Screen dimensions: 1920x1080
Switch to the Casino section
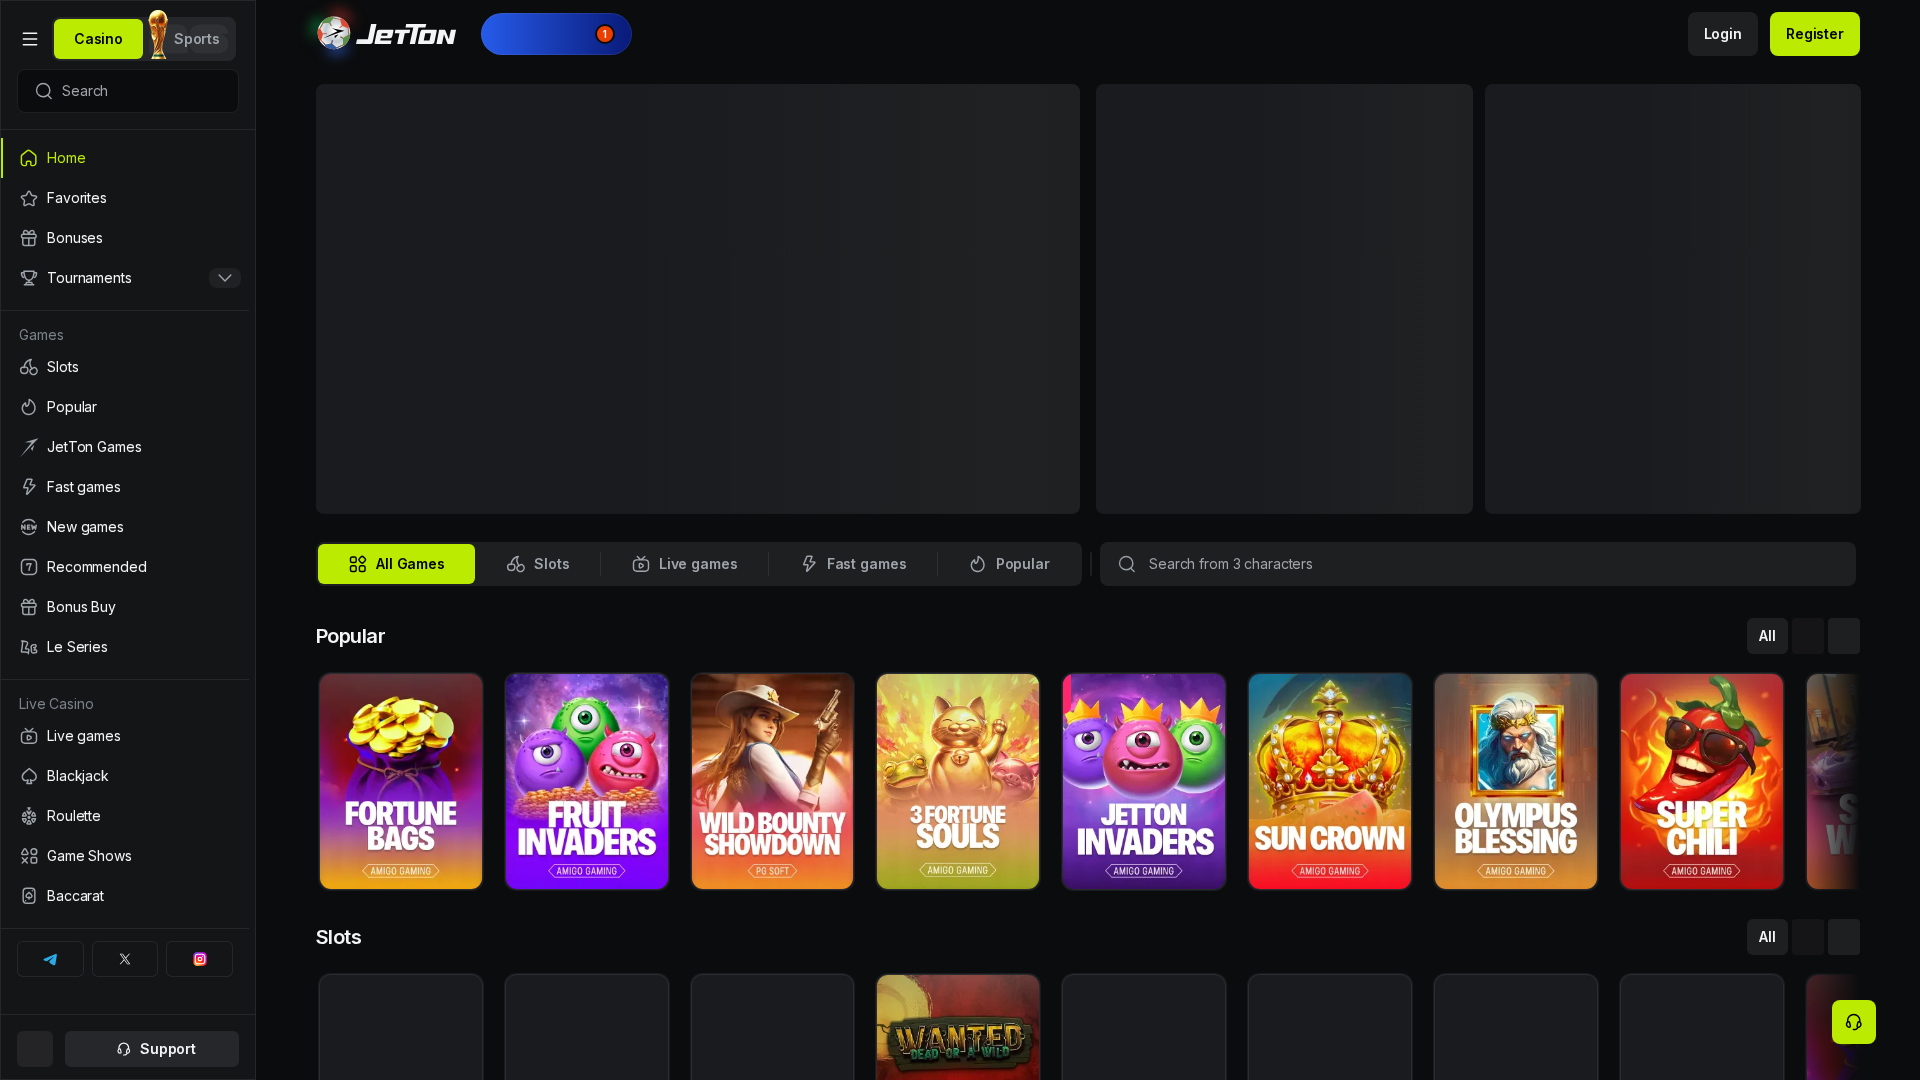coord(98,39)
